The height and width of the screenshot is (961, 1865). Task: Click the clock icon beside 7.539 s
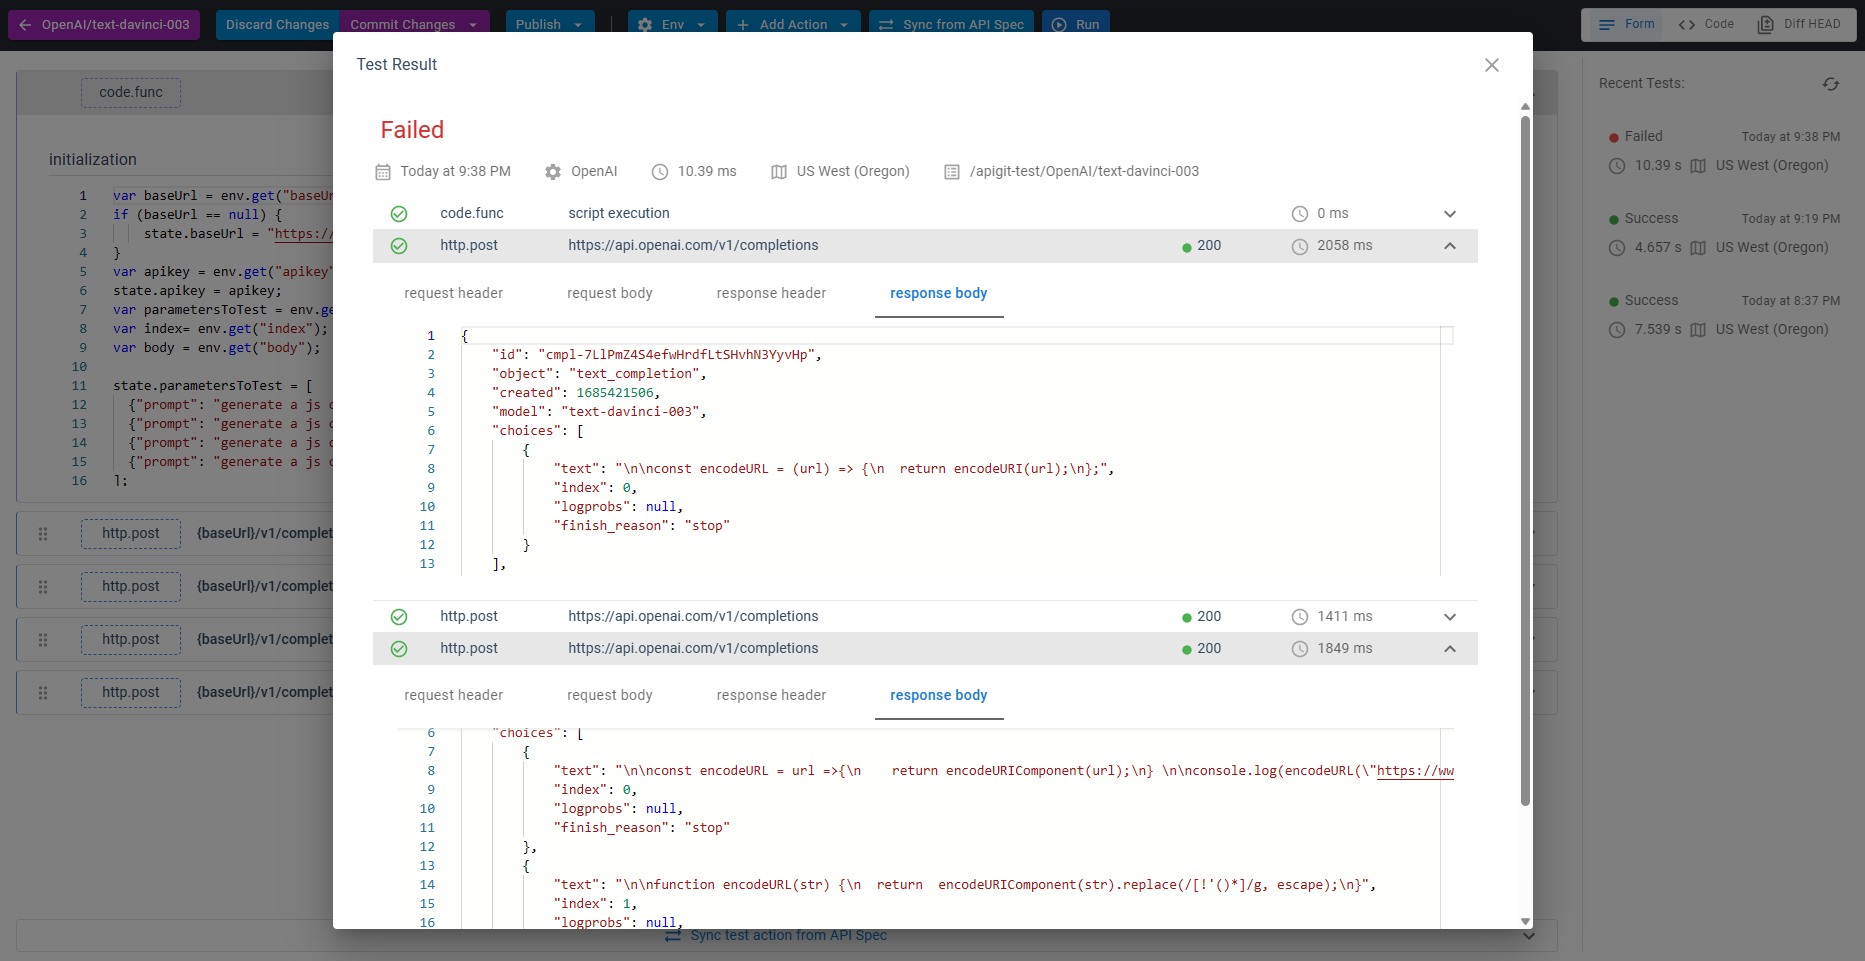click(x=1617, y=330)
